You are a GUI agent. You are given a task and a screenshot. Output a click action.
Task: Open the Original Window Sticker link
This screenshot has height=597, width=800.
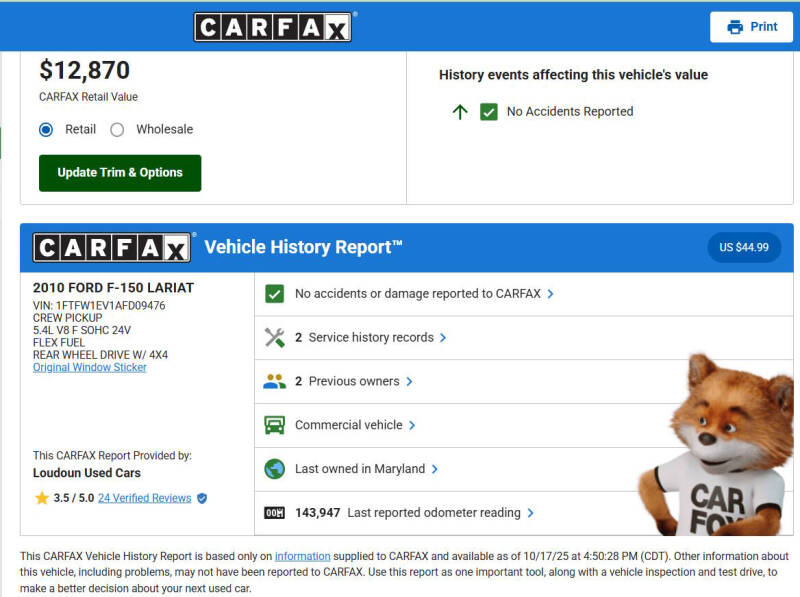click(90, 367)
